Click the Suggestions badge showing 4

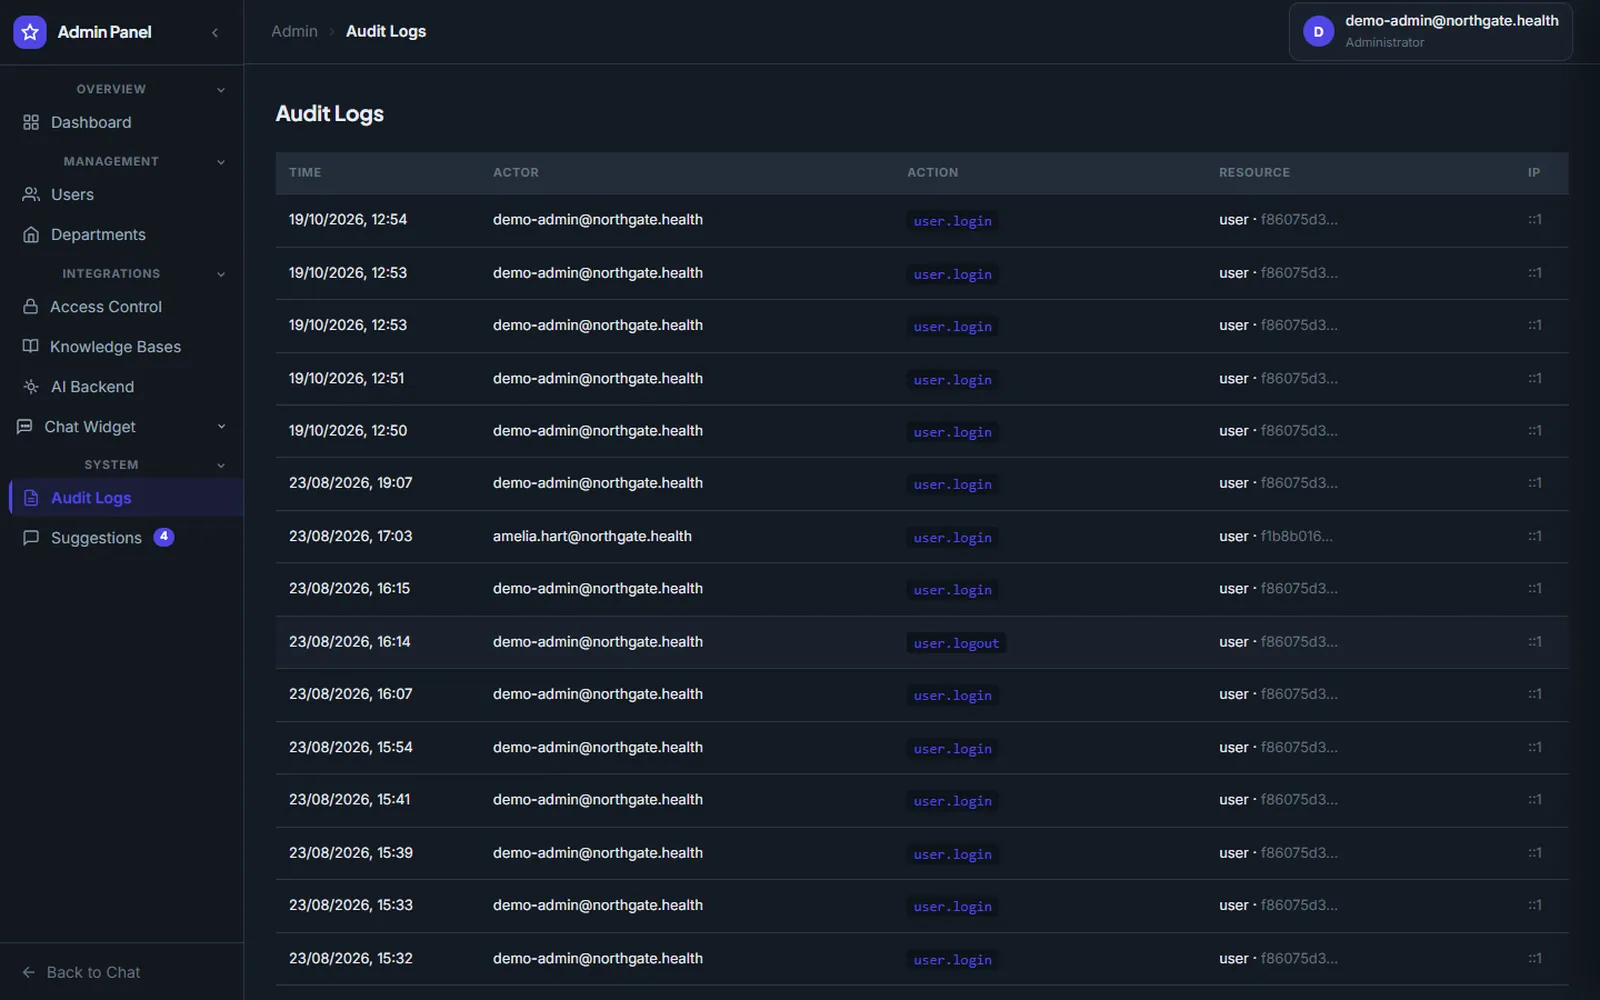tap(164, 537)
